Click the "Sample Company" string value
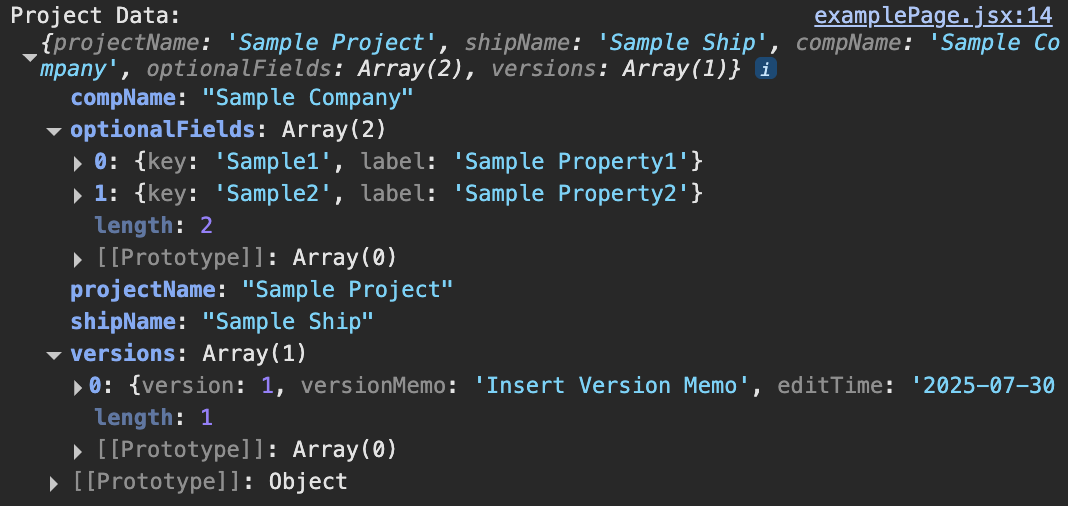Screen dimensions: 1068x506 (308, 98)
